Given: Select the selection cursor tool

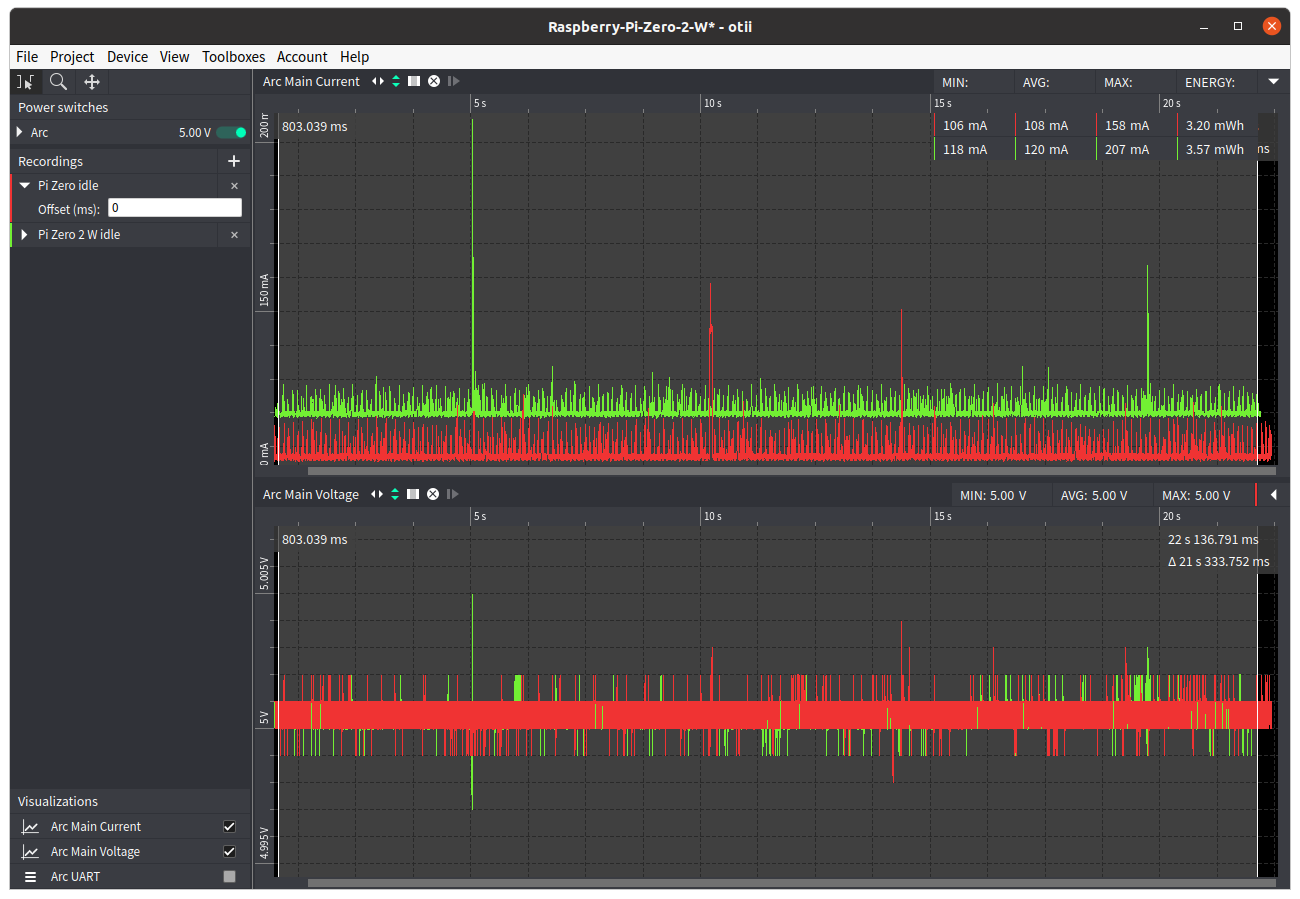Looking at the screenshot, I should click(26, 82).
